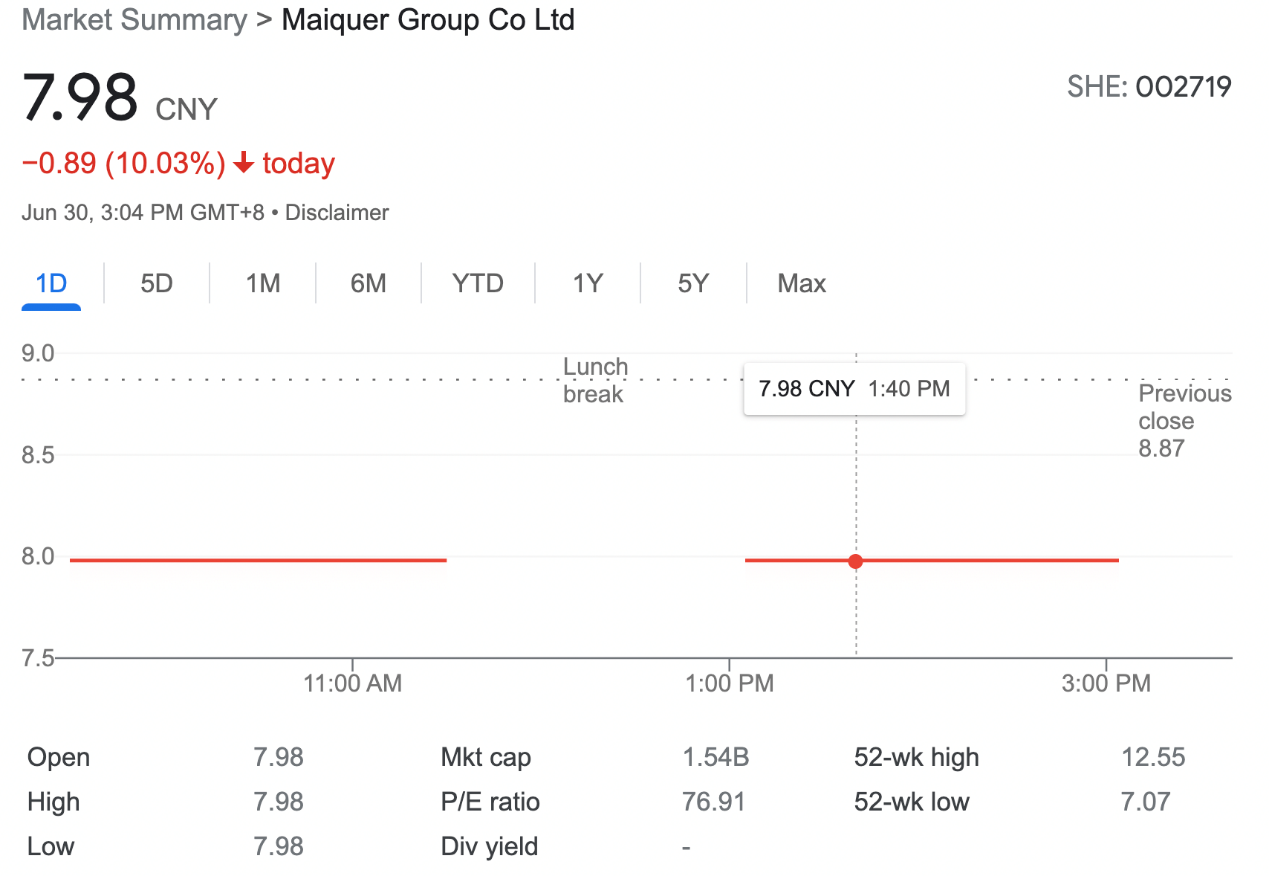Viewport: 1269px width, 876px height.
Task: Click the Mkt cap value 1.54B
Action: point(716,758)
